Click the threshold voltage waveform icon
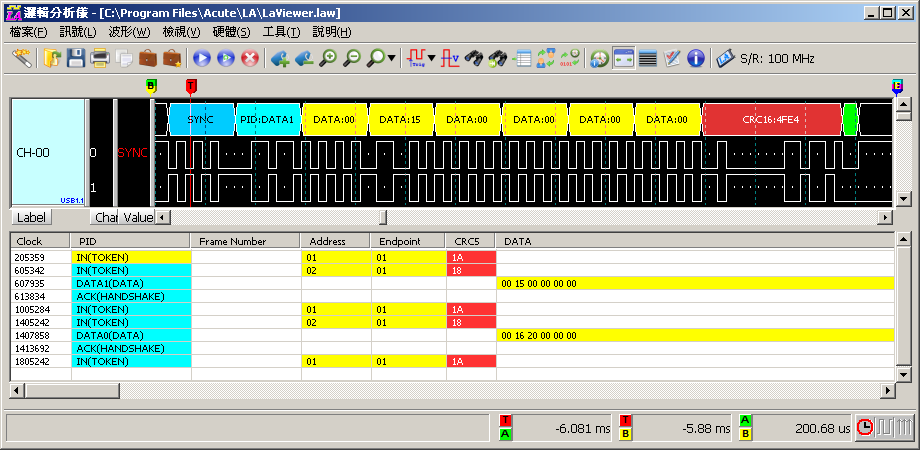Viewport: 920px width, 450px height. pos(450,58)
